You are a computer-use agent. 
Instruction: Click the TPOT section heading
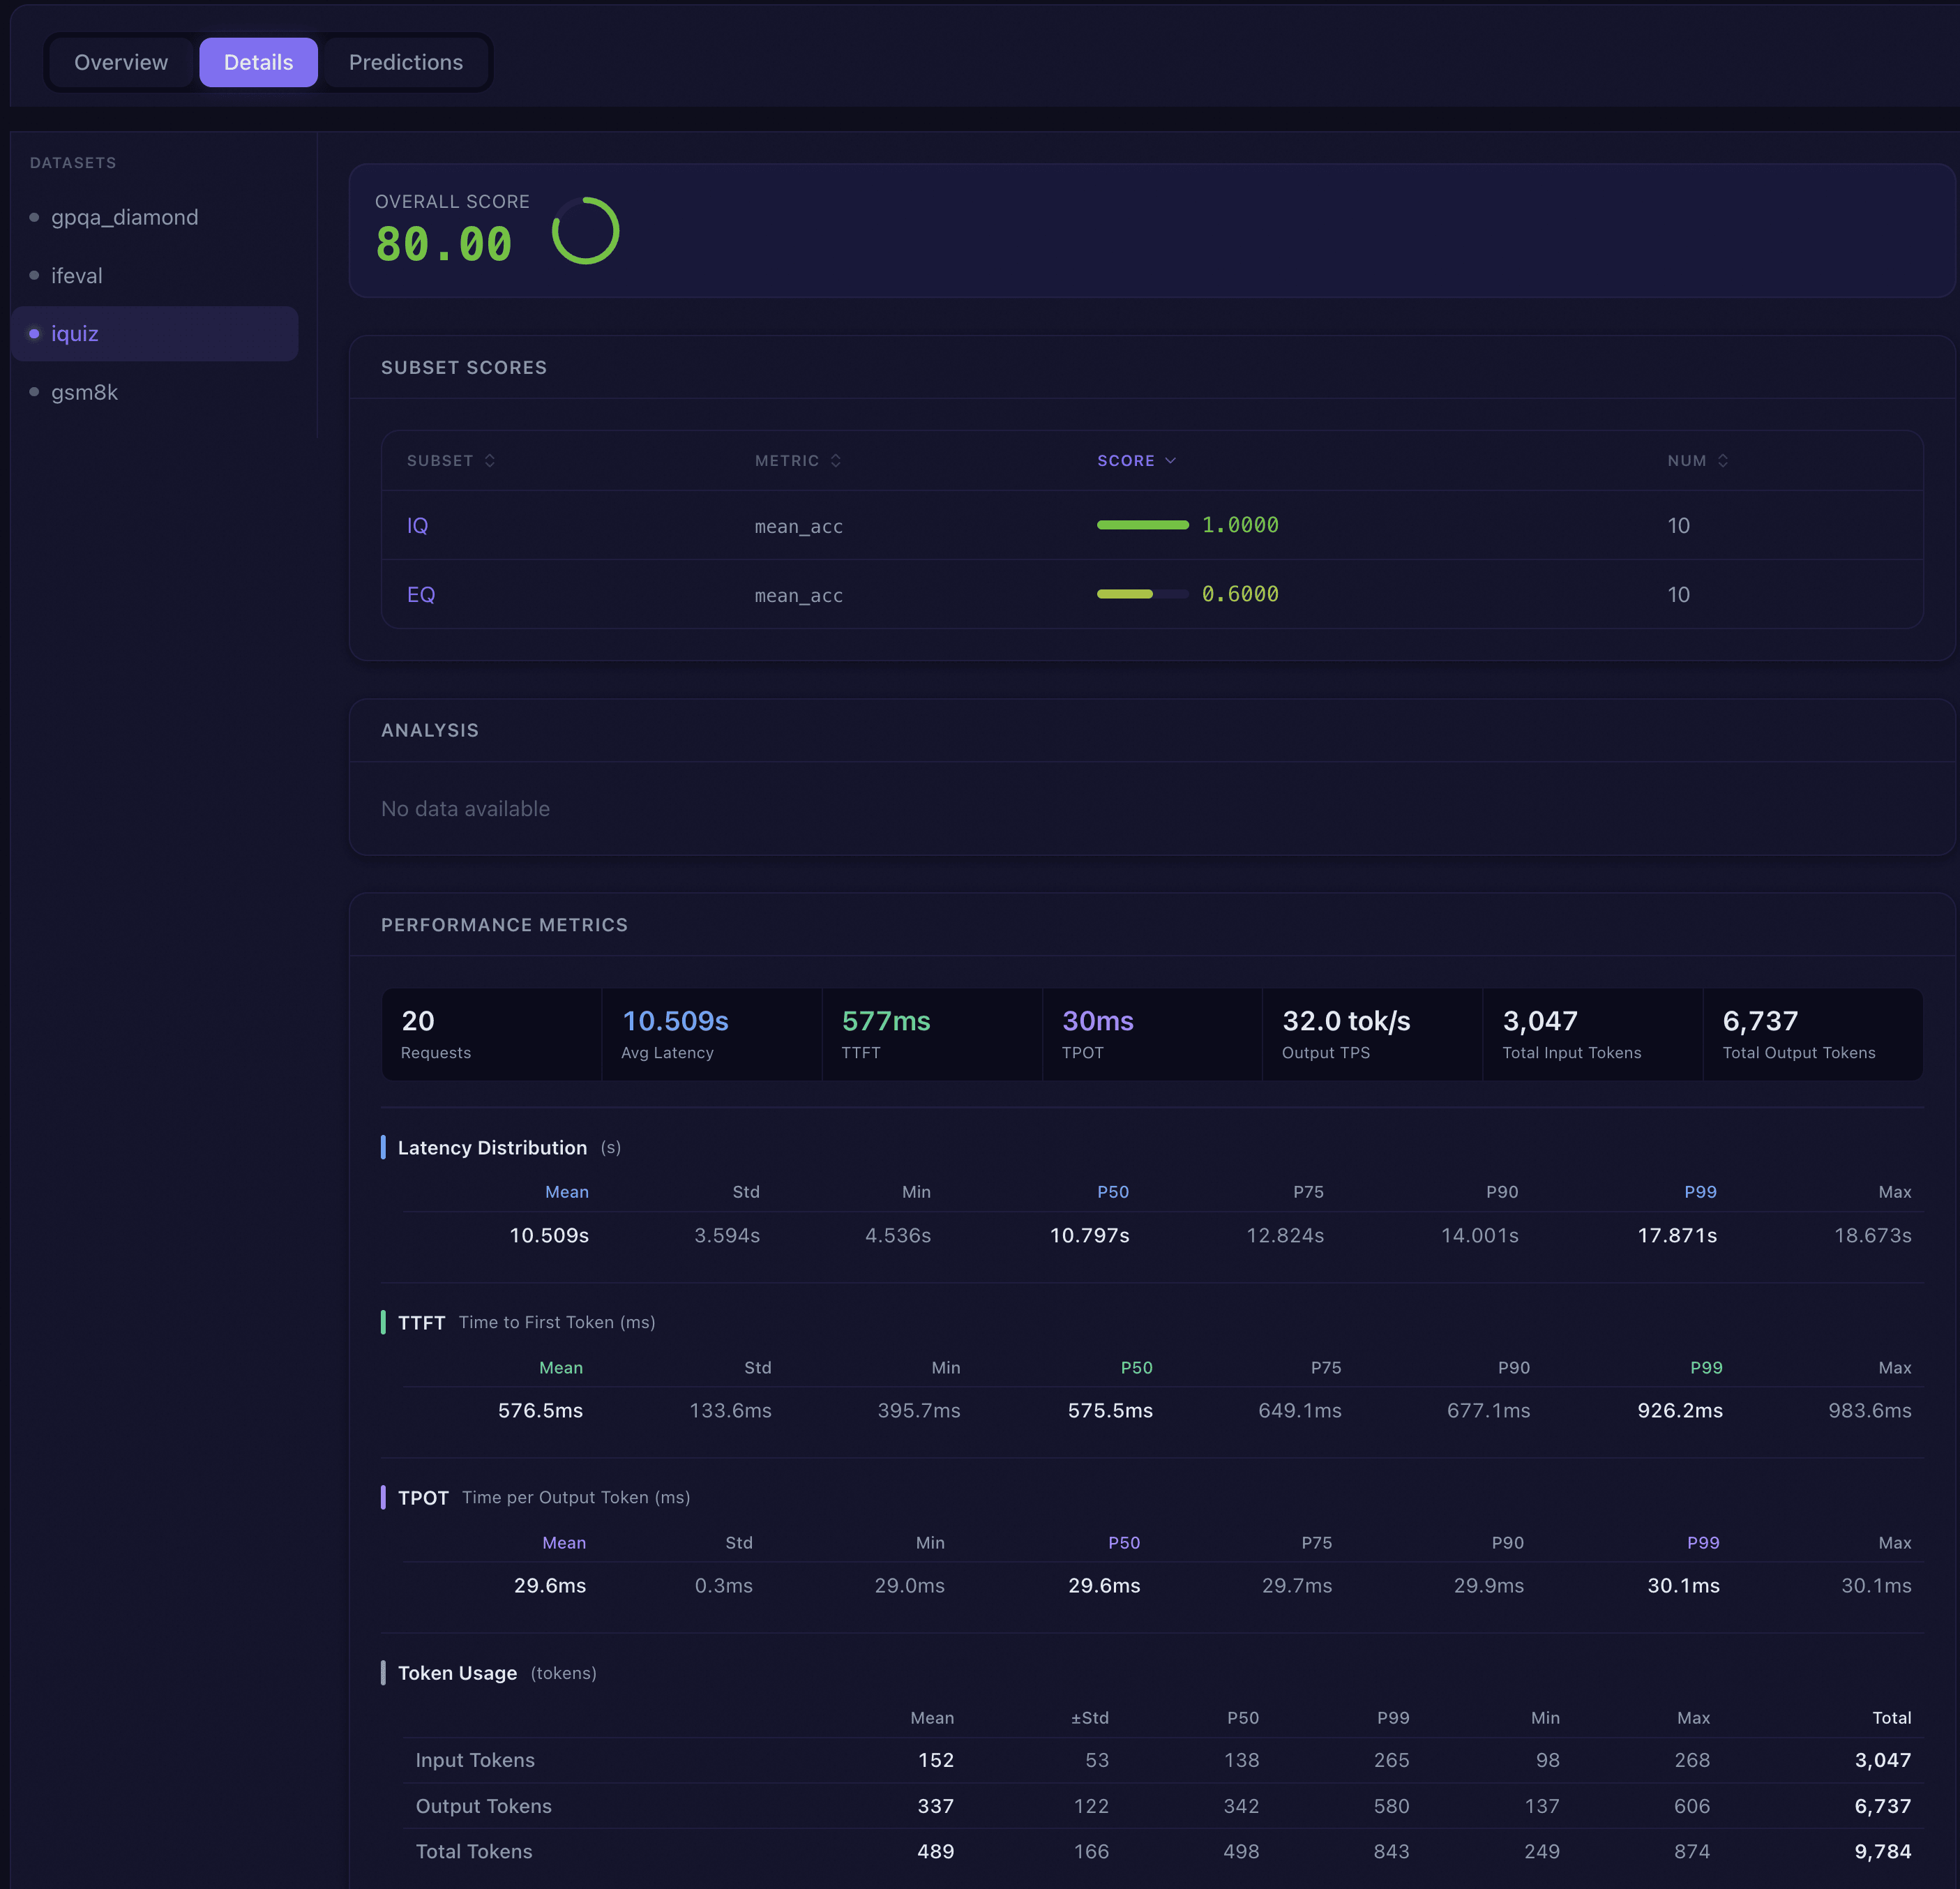423,1497
